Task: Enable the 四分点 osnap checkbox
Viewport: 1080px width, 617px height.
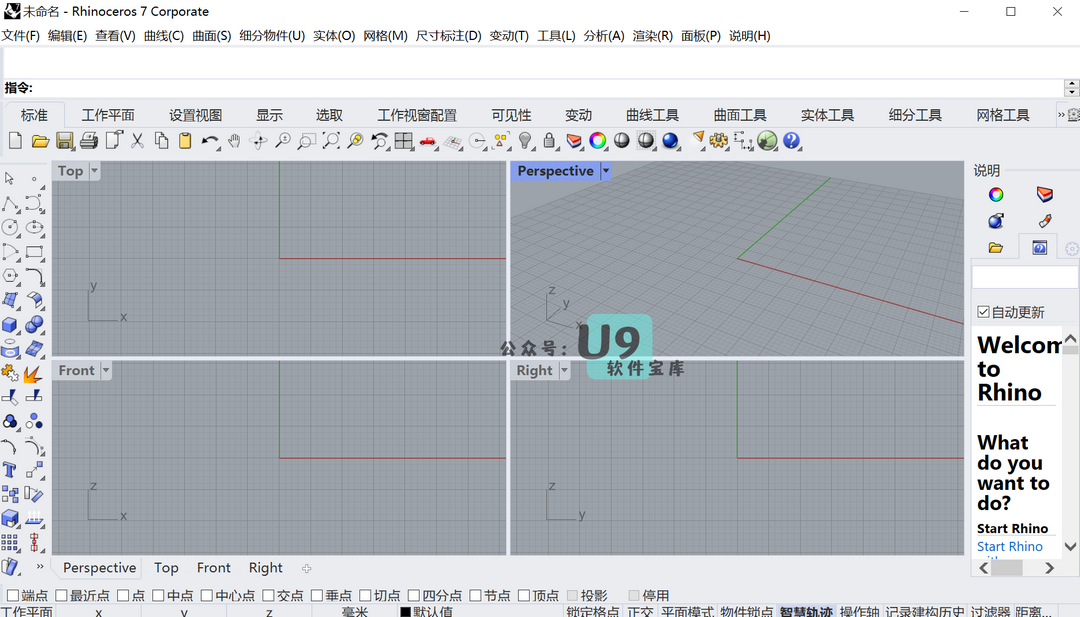Action: 413,595
